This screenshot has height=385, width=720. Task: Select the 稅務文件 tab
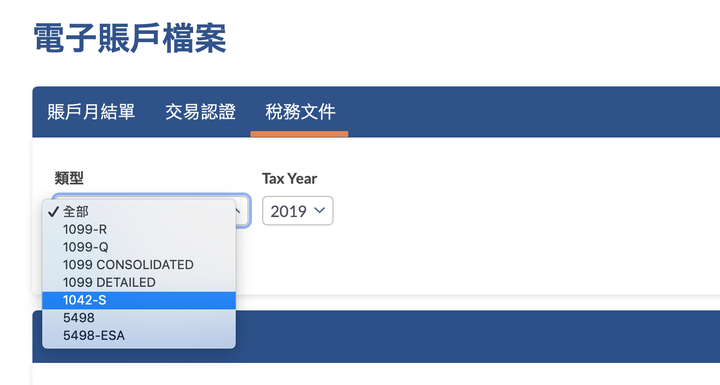(300, 112)
